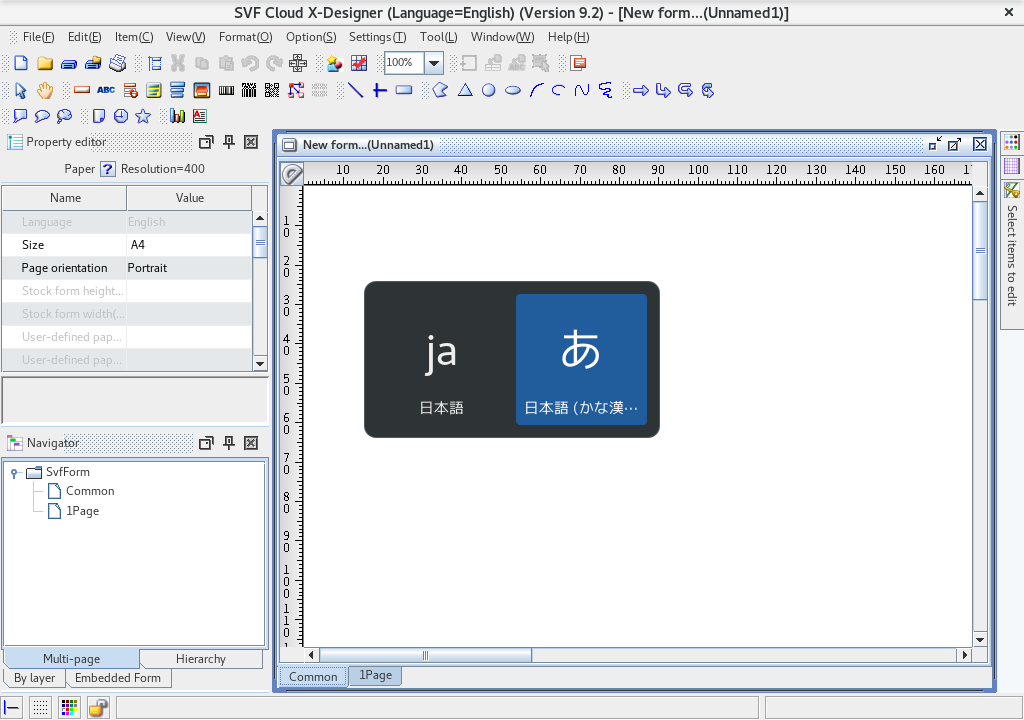Screen dimensions: 1024x720
Task: Pin the Navigator panel
Action: (x=229, y=443)
